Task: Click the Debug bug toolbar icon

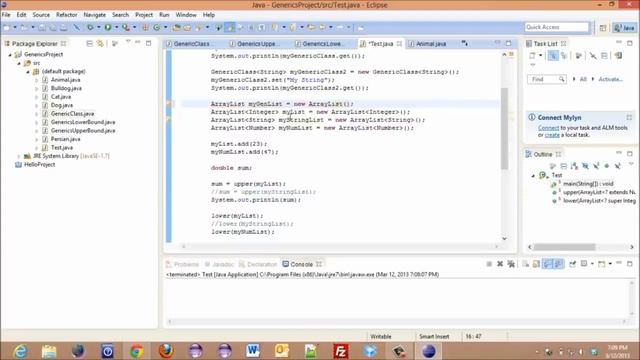Action: (x=90, y=27)
